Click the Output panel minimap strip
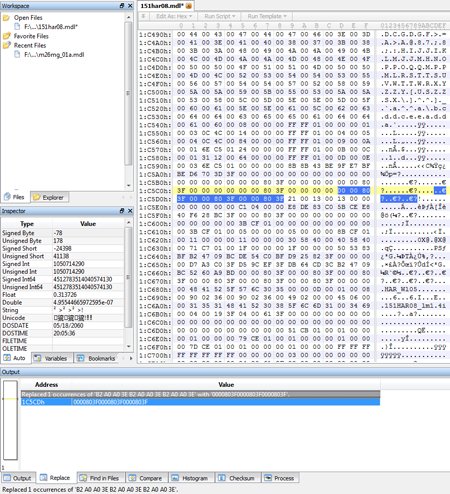 click(10, 421)
